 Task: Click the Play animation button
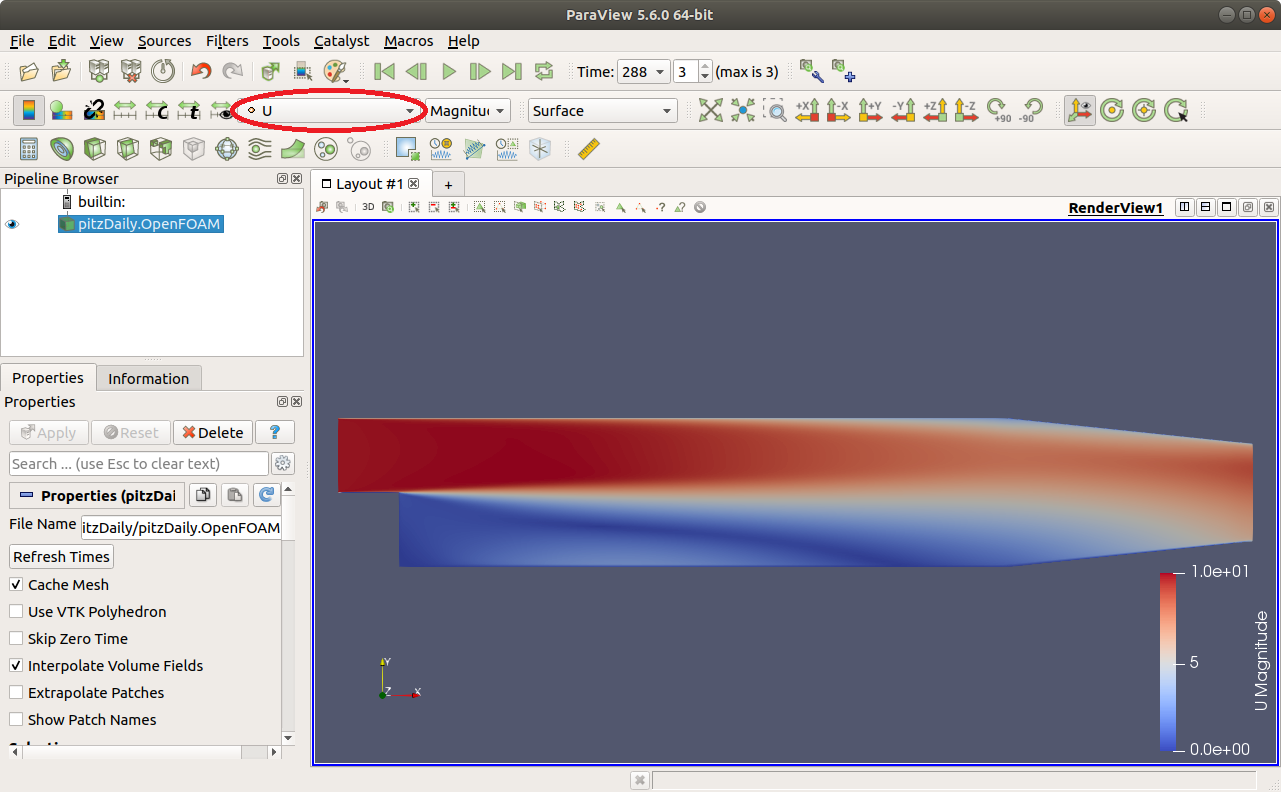tap(449, 71)
